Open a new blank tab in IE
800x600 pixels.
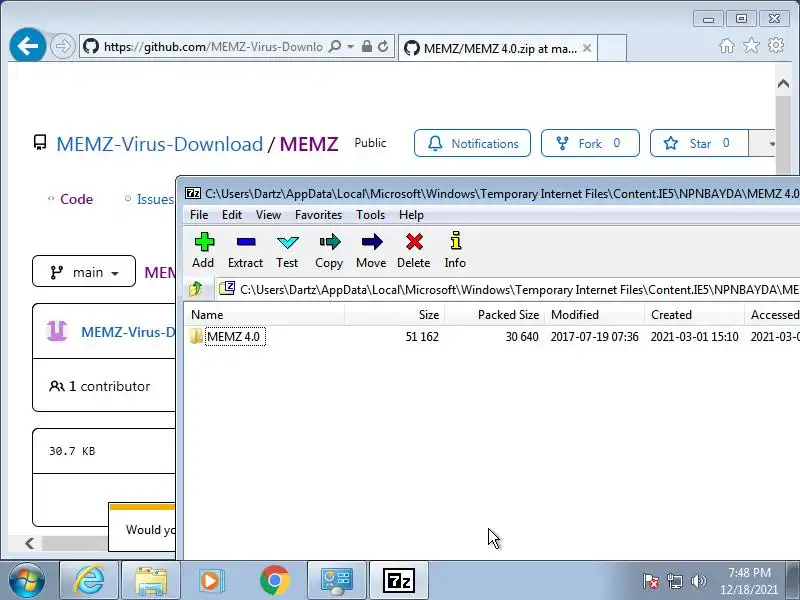[611, 48]
